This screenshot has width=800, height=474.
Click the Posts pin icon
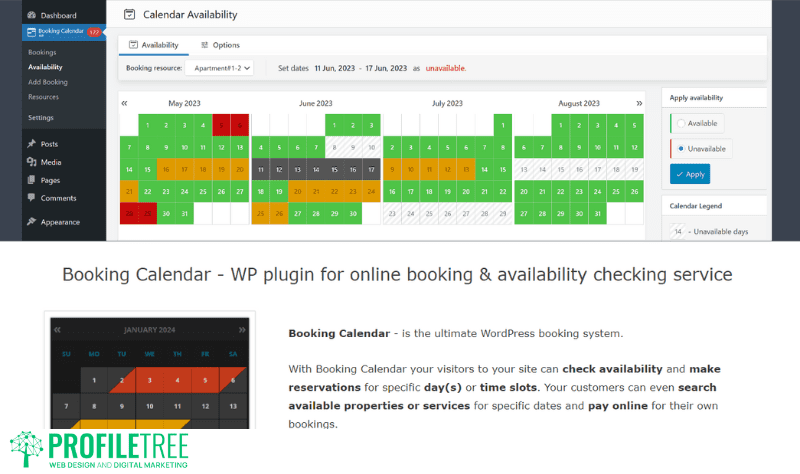click(32, 144)
